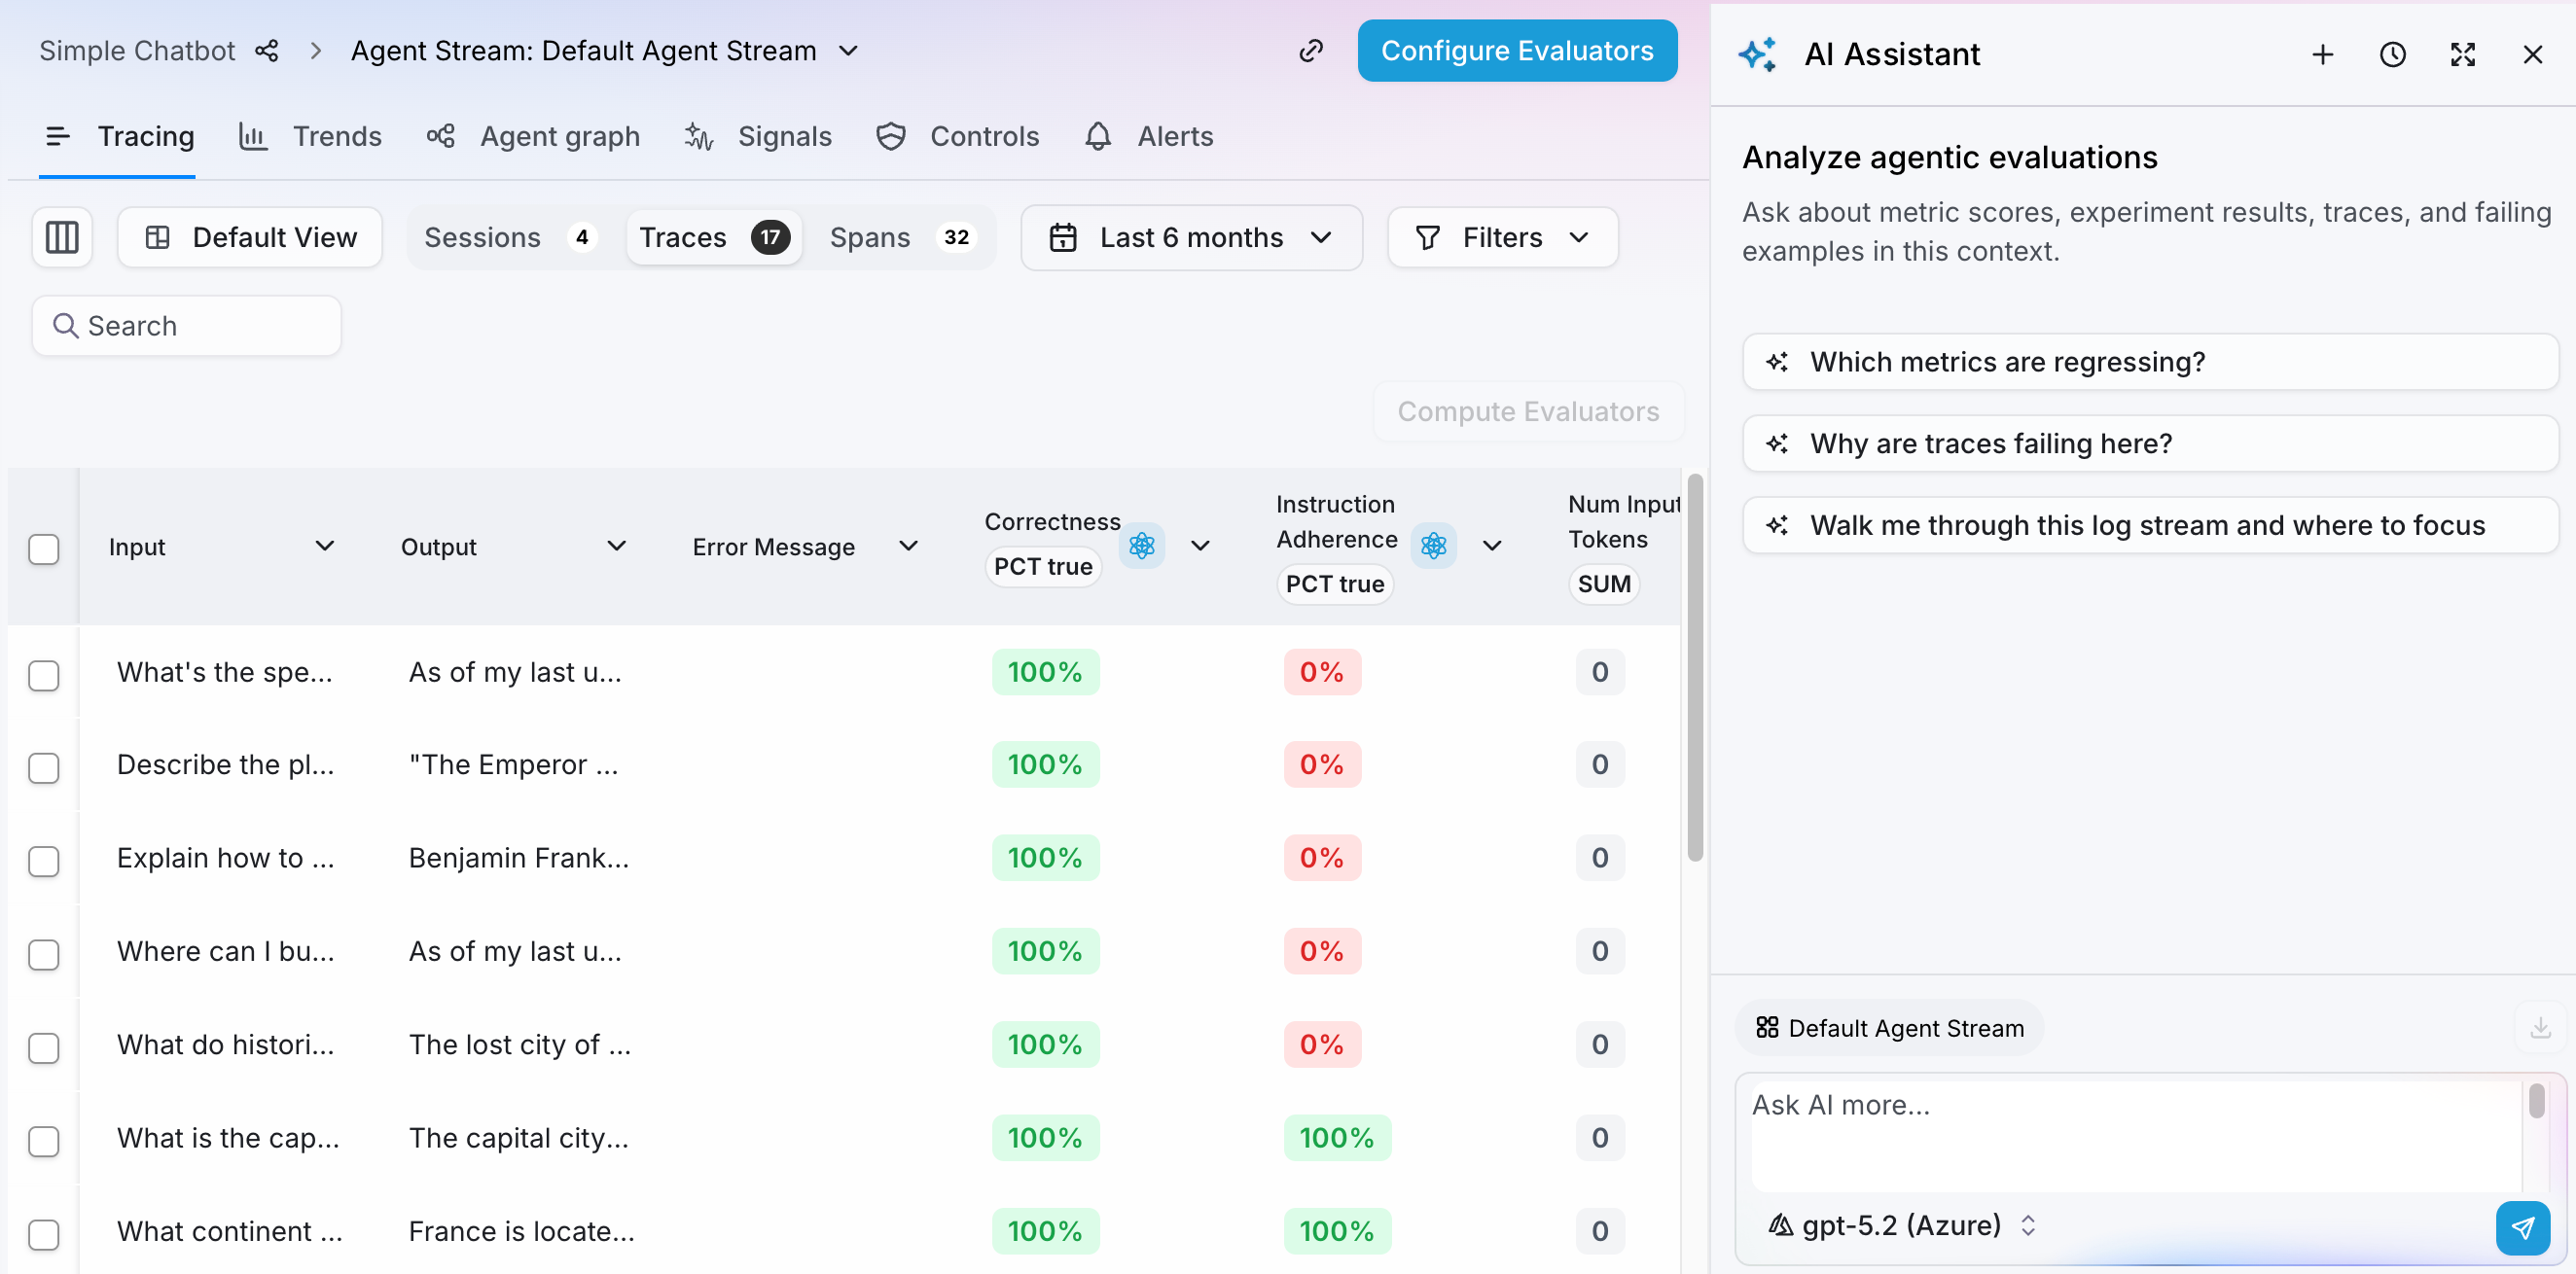Image resolution: width=2576 pixels, height=1274 pixels.
Task: Expand the AI Assistant panel to fullscreen
Action: pos(2462,54)
